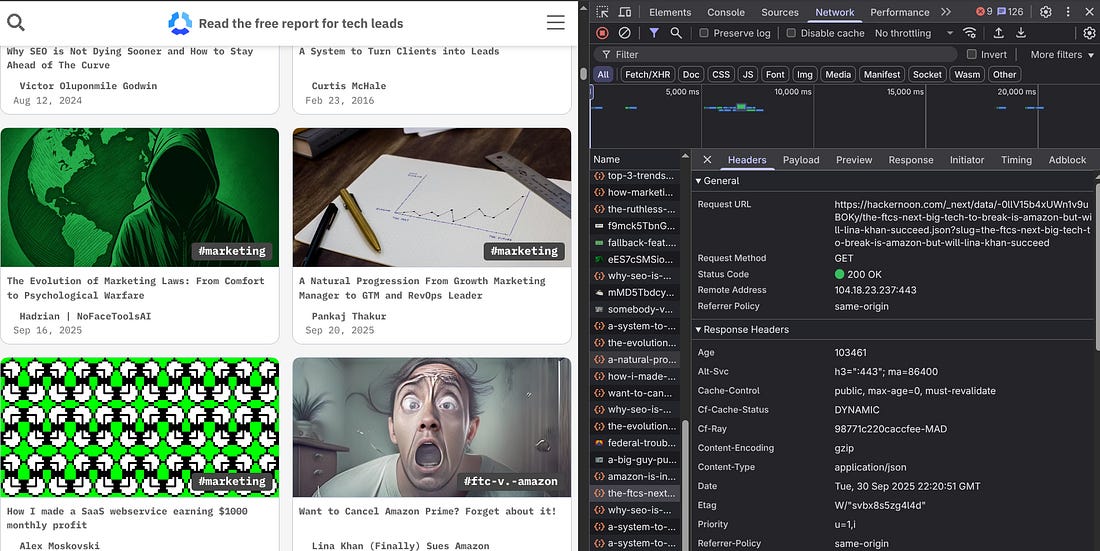
Task: Open the three-dot DevTools customize menu
Action: click(x=1068, y=12)
